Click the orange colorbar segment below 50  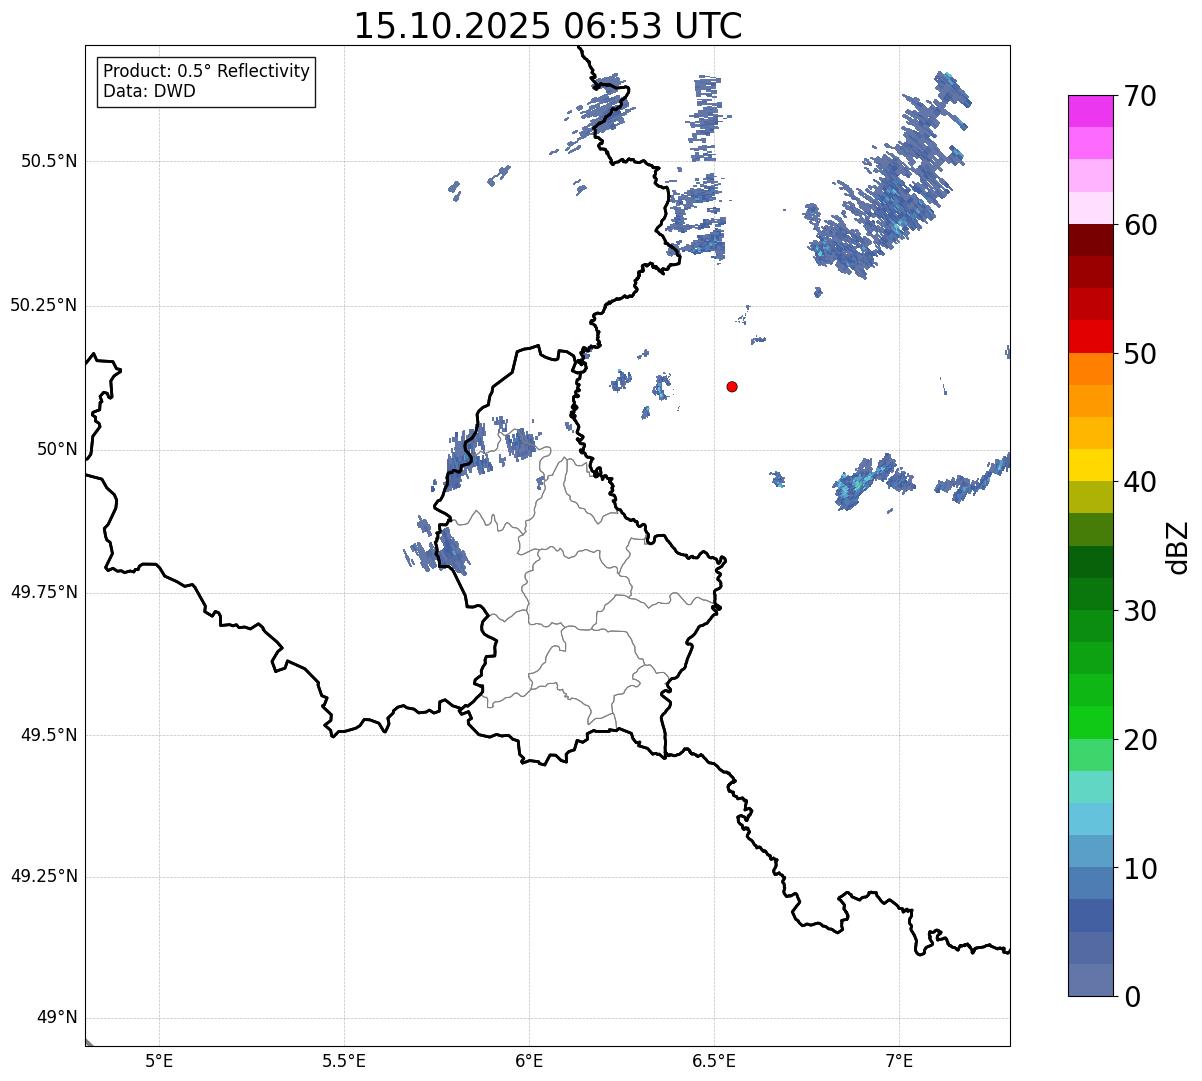pyautogui.click(x=1091, y=369)
